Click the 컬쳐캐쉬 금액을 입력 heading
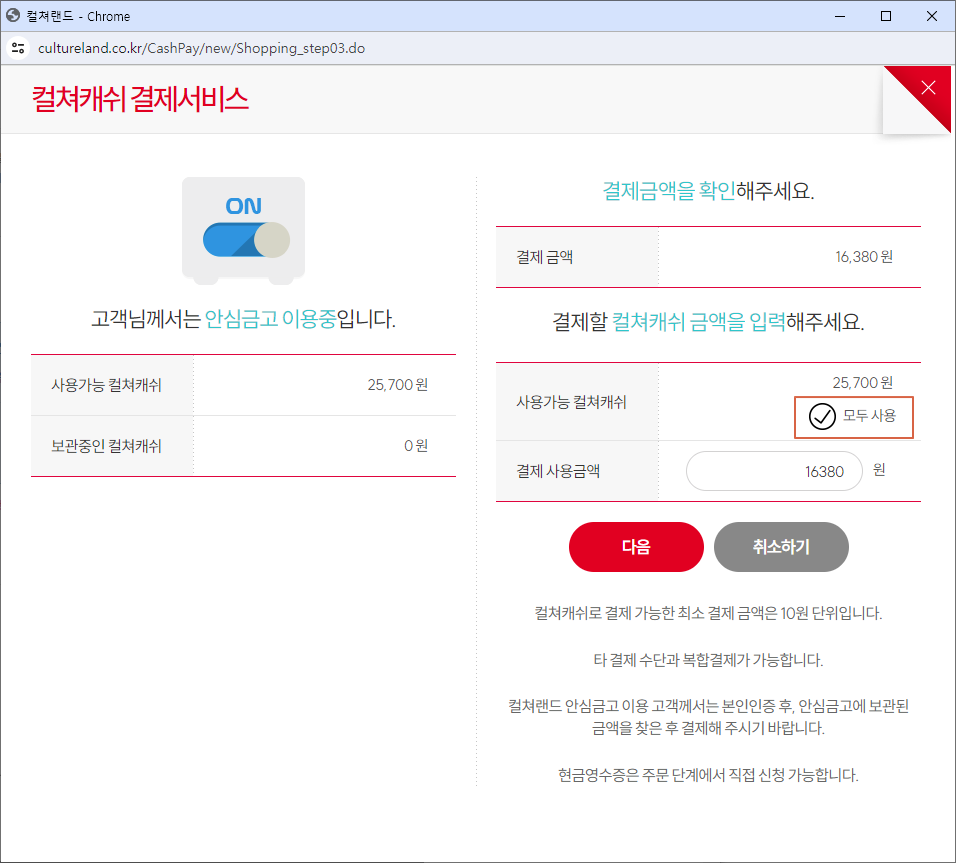956x863 pixels. pos(698,321)
